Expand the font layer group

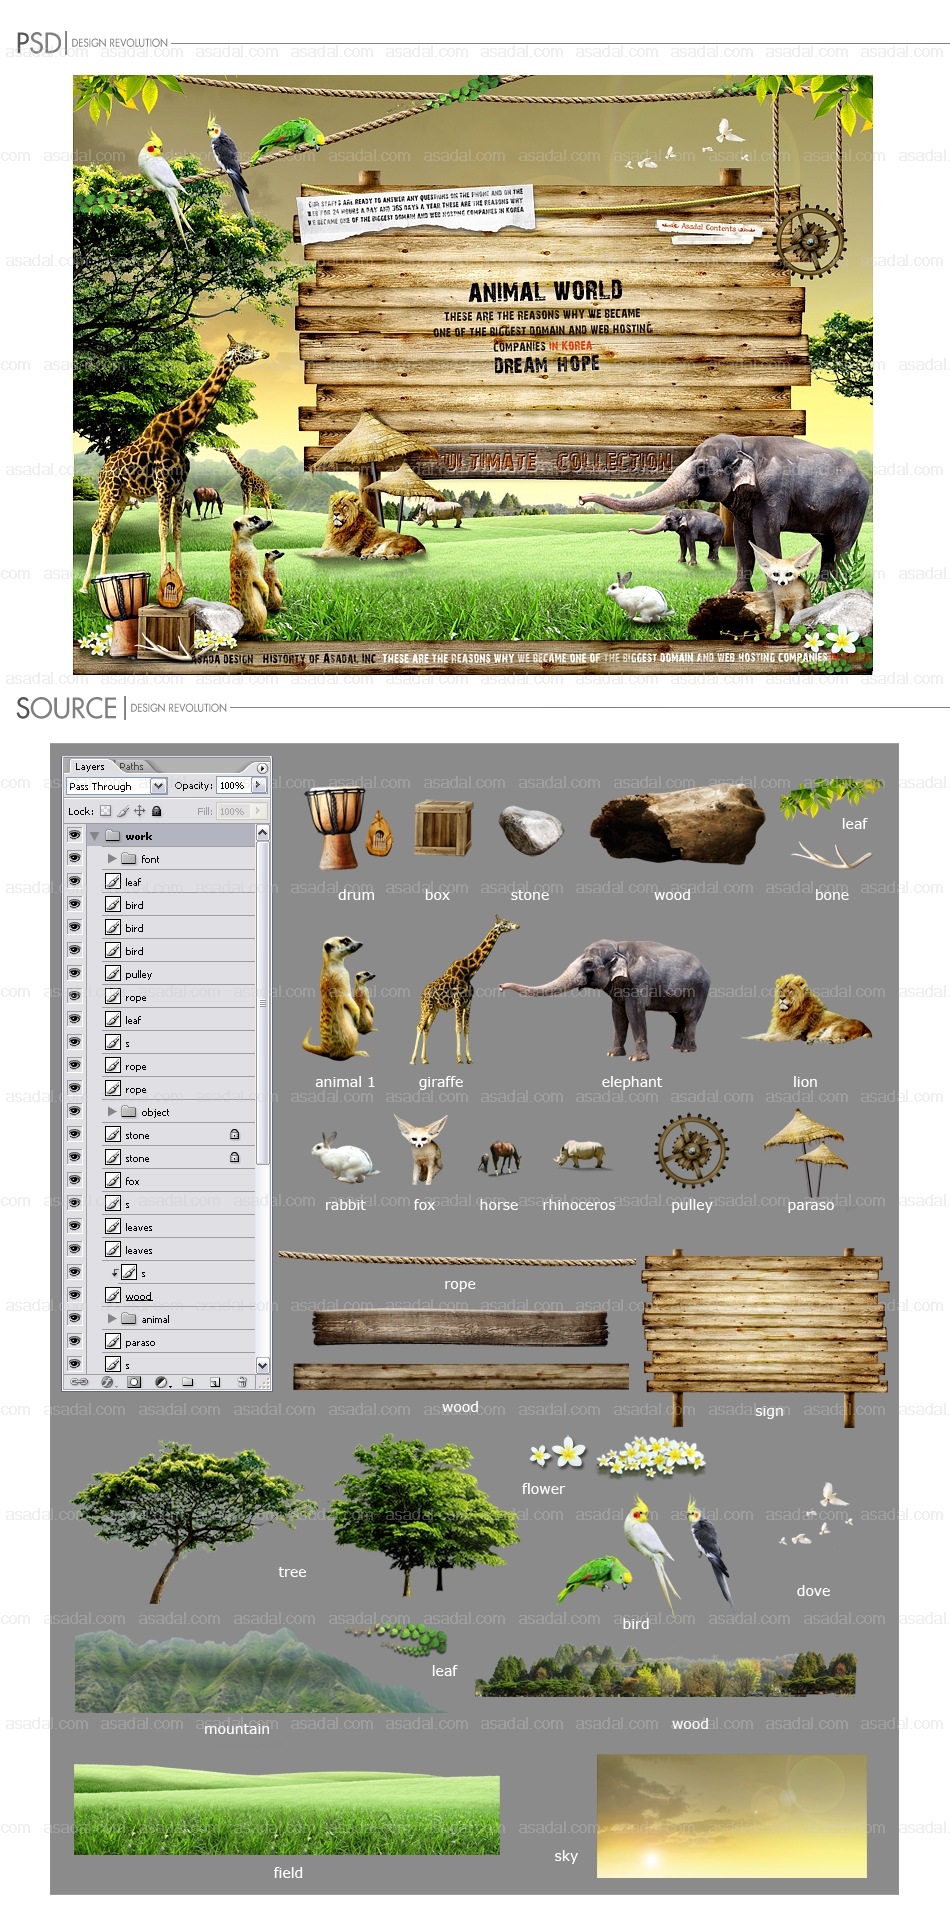[x=112, y=858]
